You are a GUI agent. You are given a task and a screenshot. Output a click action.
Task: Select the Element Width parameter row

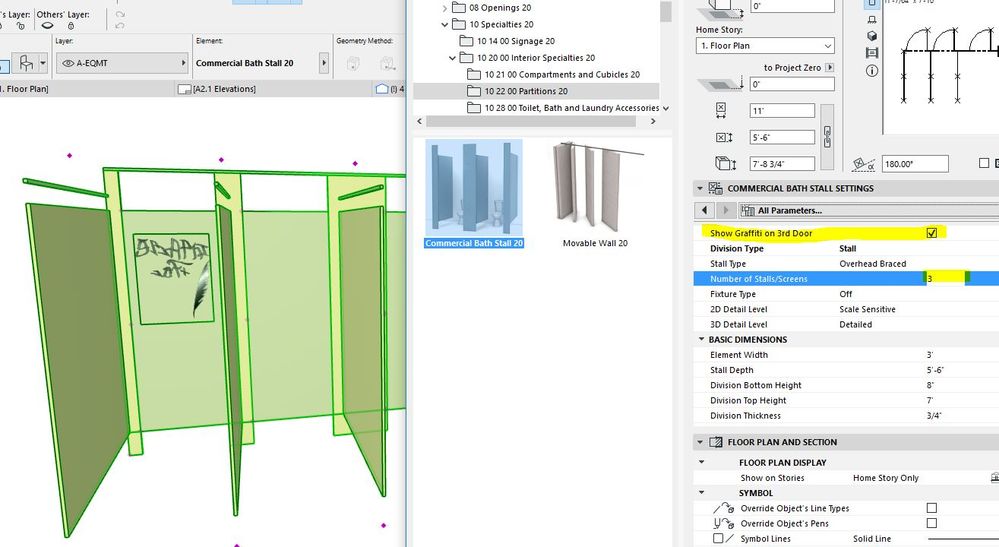846,355
